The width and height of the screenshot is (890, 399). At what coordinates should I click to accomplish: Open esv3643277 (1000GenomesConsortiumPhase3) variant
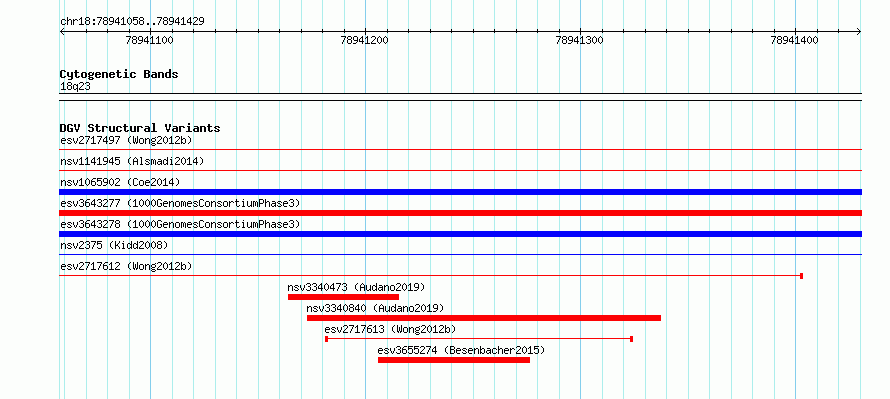[x=180, y=203]
